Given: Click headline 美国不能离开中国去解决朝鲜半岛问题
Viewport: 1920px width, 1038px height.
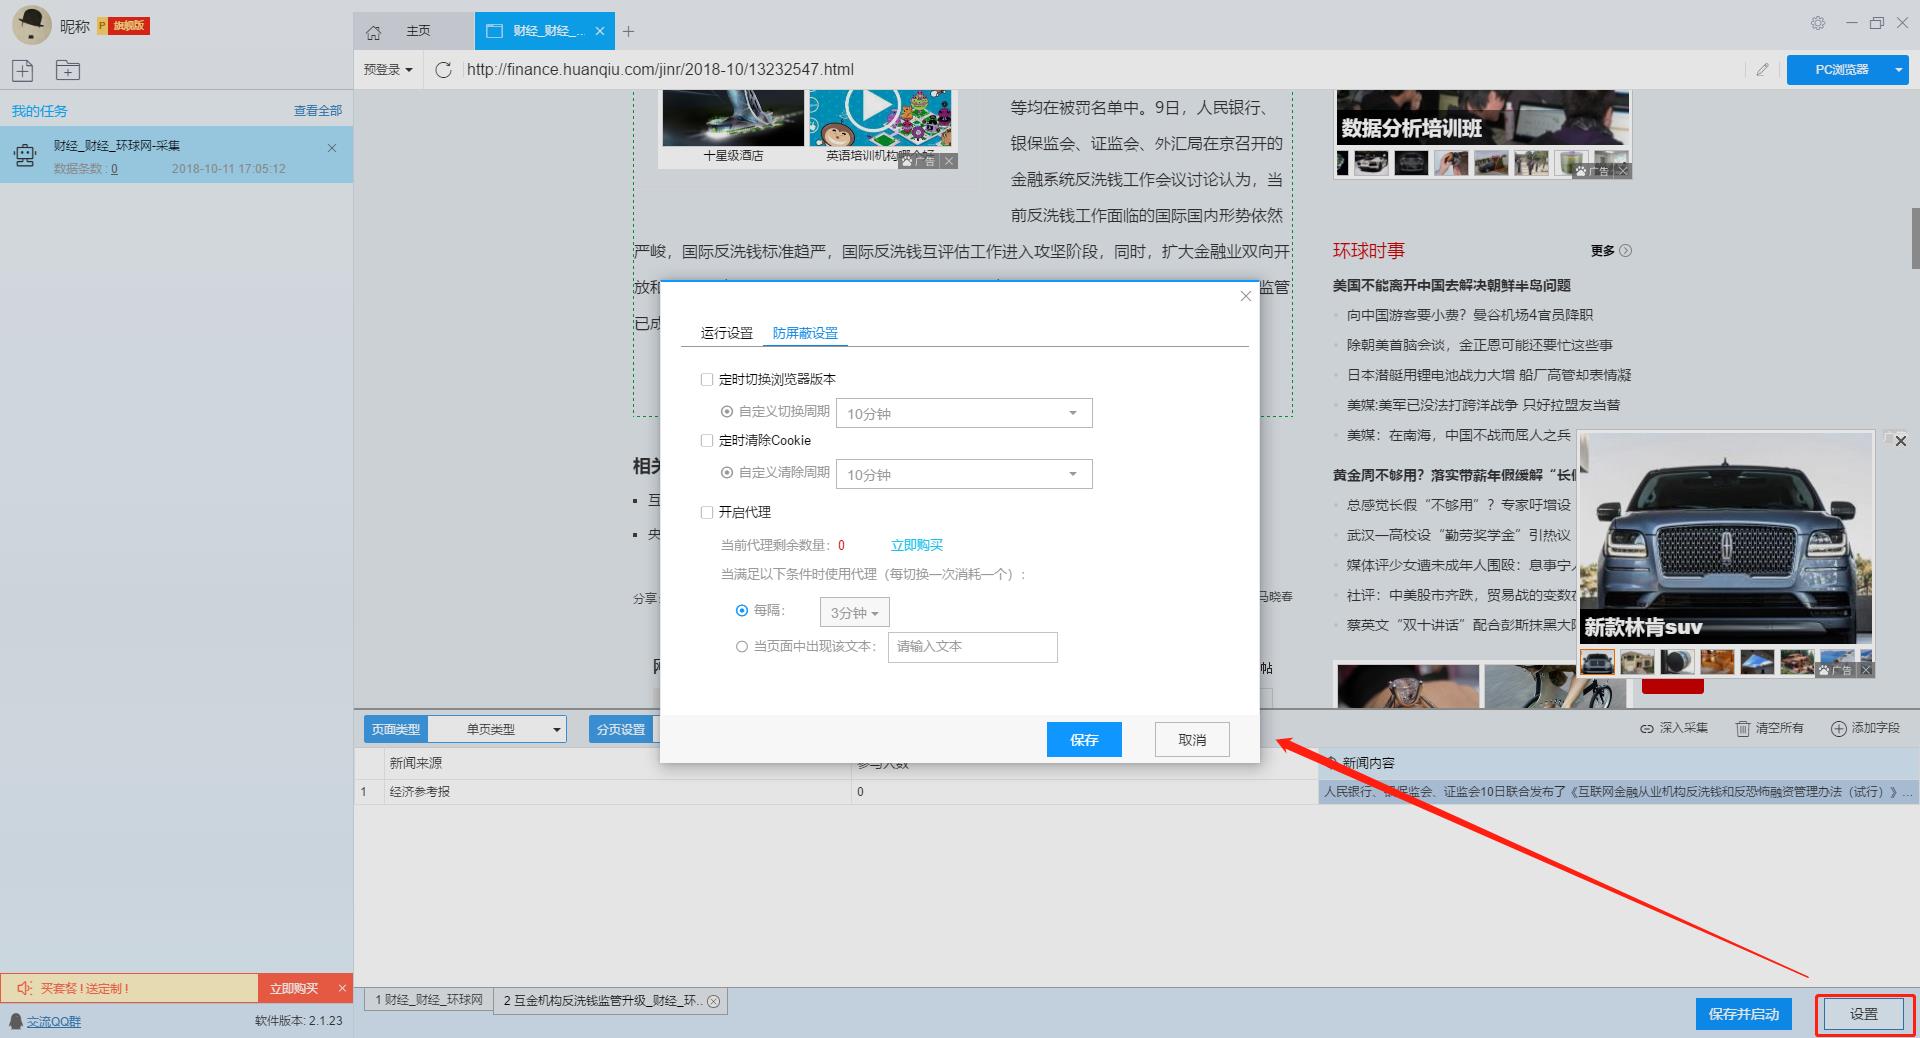Looking at the screenshot, I should point(1451,285).
